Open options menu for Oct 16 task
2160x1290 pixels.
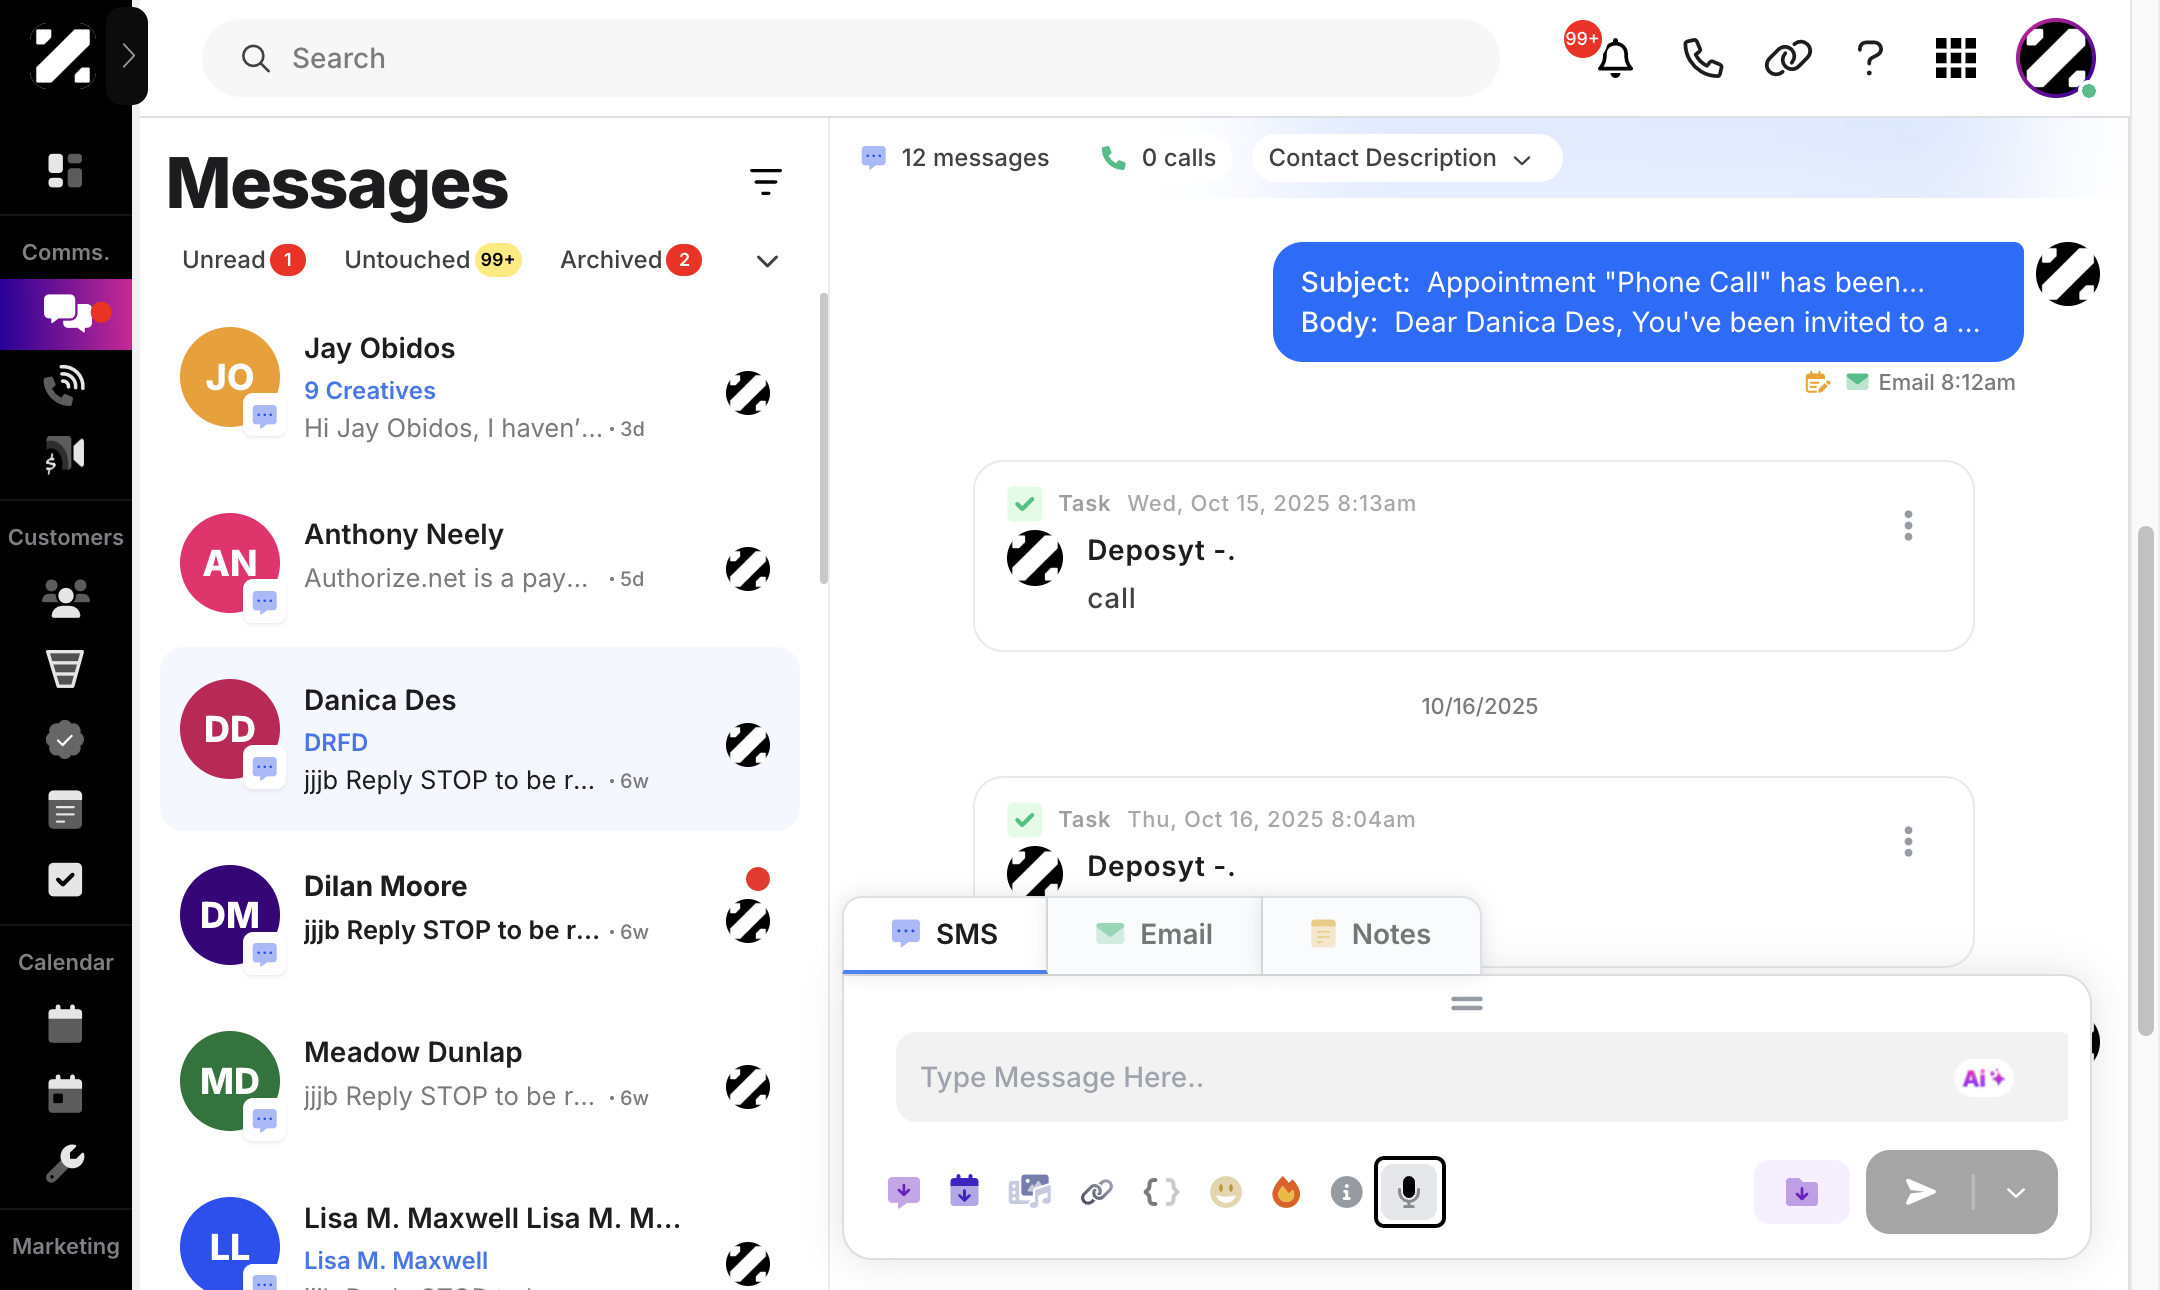click(1908, 841)
